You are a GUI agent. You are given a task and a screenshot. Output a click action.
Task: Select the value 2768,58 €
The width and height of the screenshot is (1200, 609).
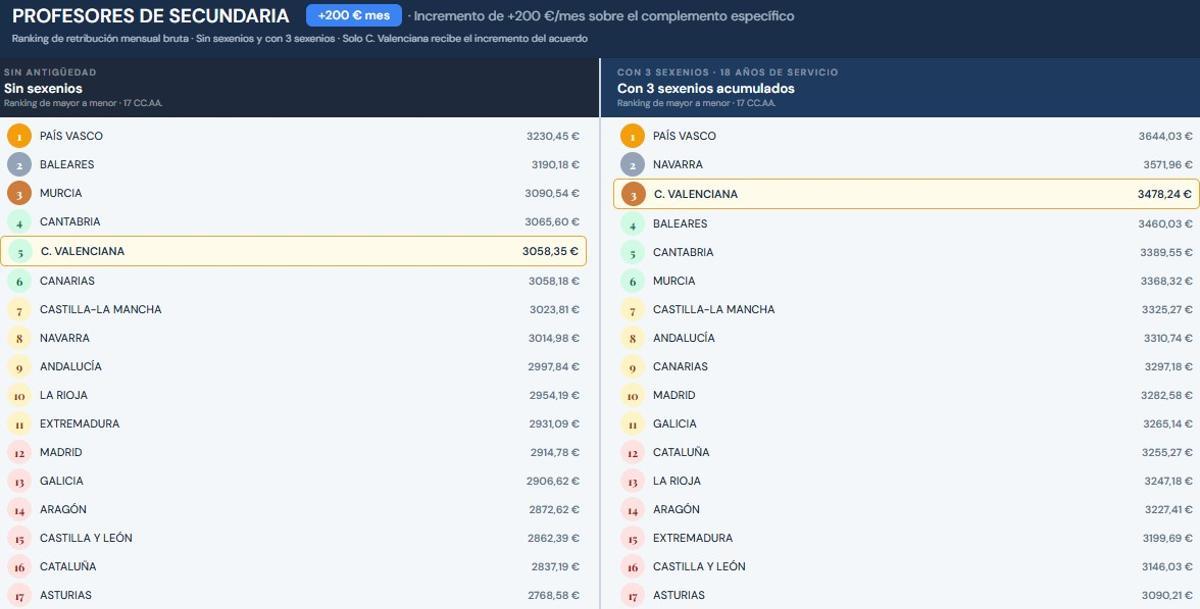click(x=554, y=596)
